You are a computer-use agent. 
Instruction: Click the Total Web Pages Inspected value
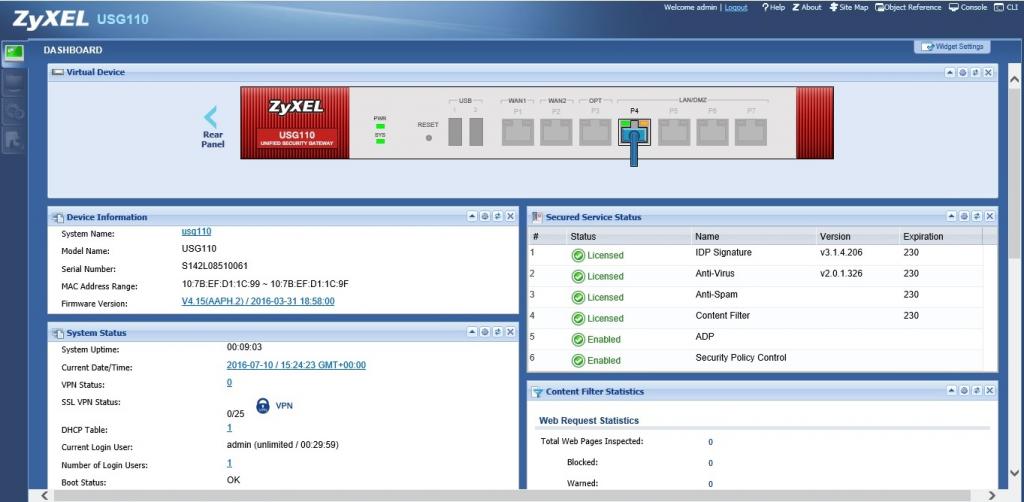pyautogui.click(x=710, y=442)
